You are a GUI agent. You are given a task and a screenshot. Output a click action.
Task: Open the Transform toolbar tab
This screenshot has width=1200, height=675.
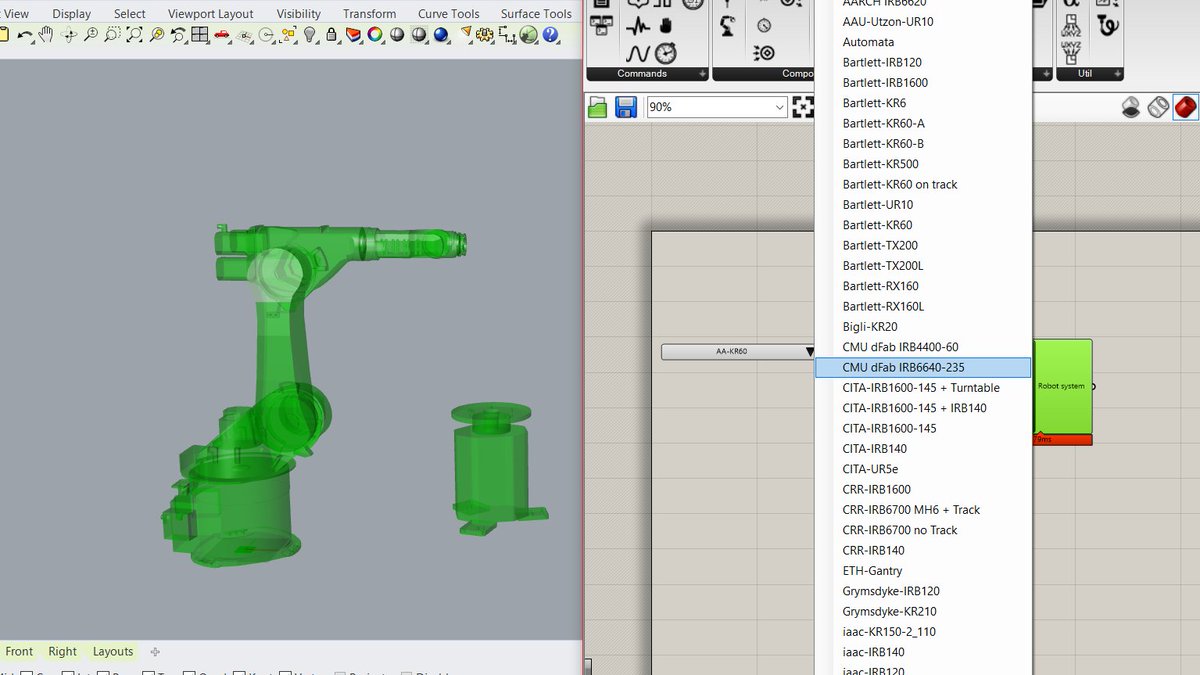tap(370, 14)
